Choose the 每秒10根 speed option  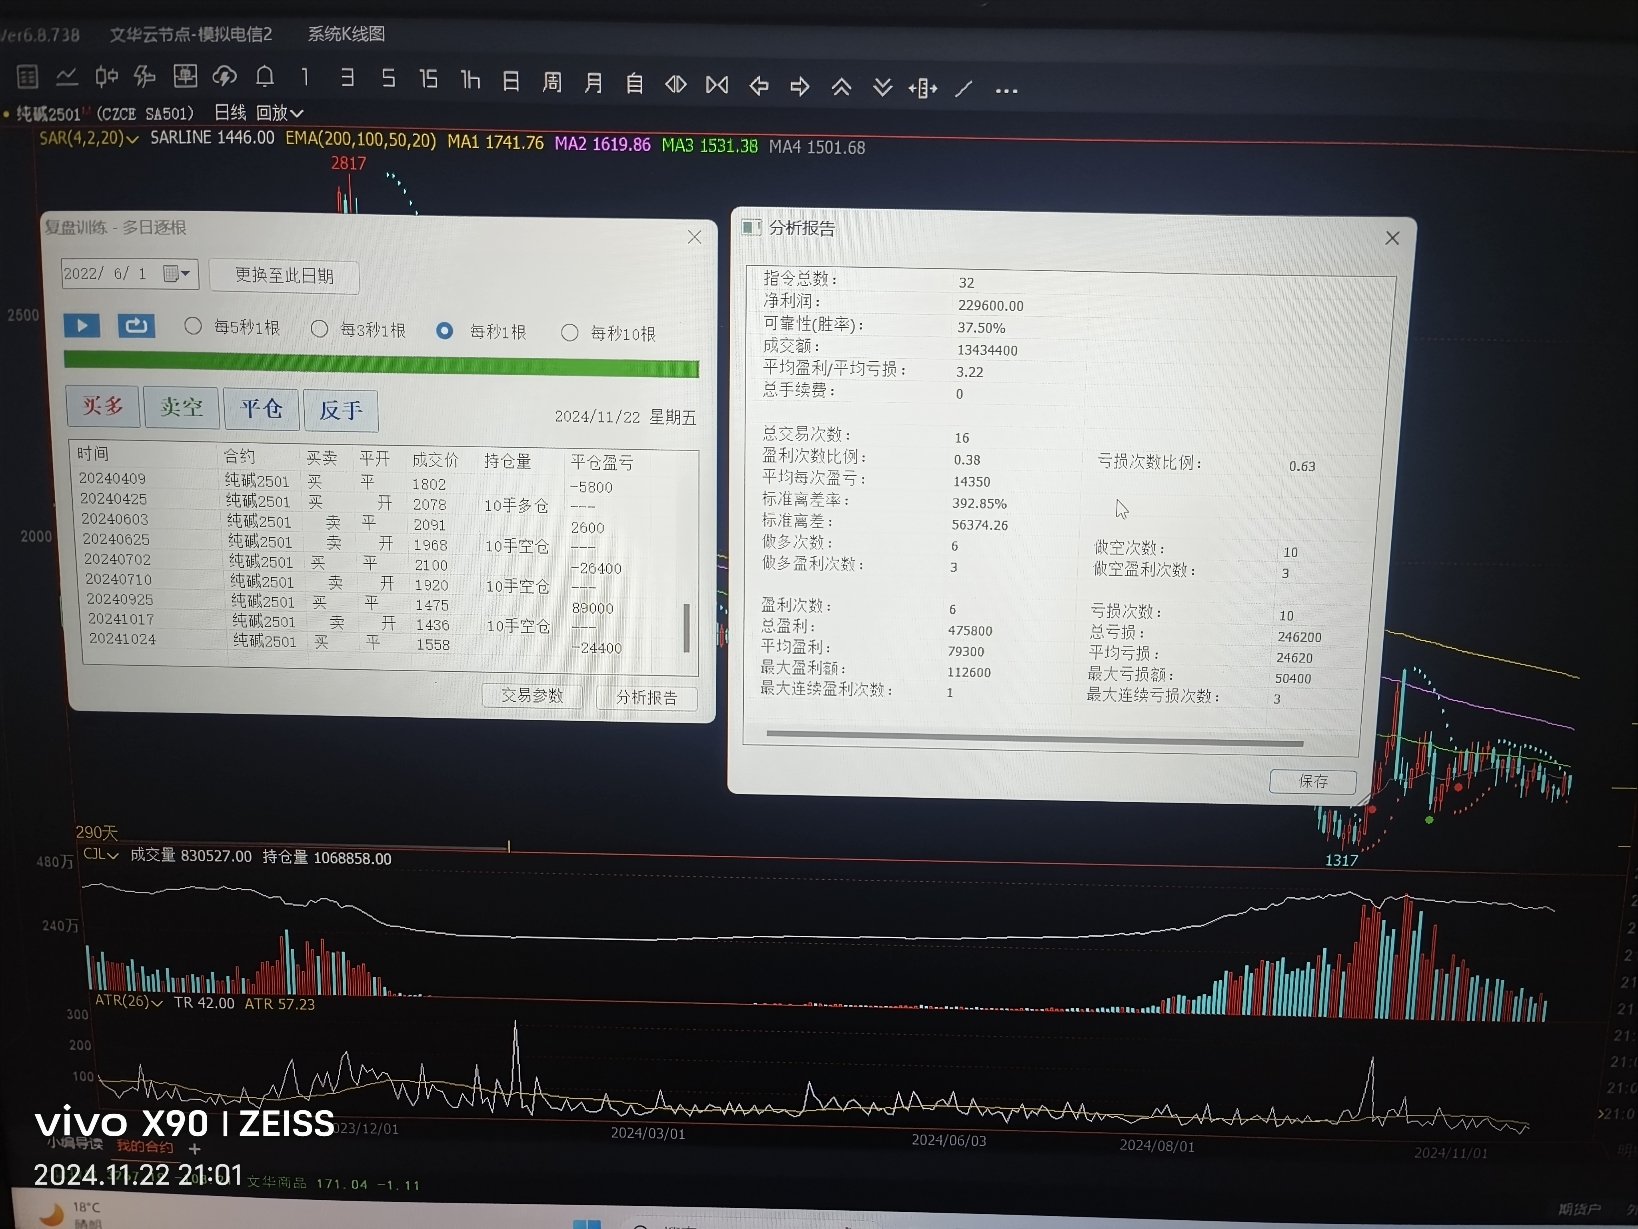(569, 333)
